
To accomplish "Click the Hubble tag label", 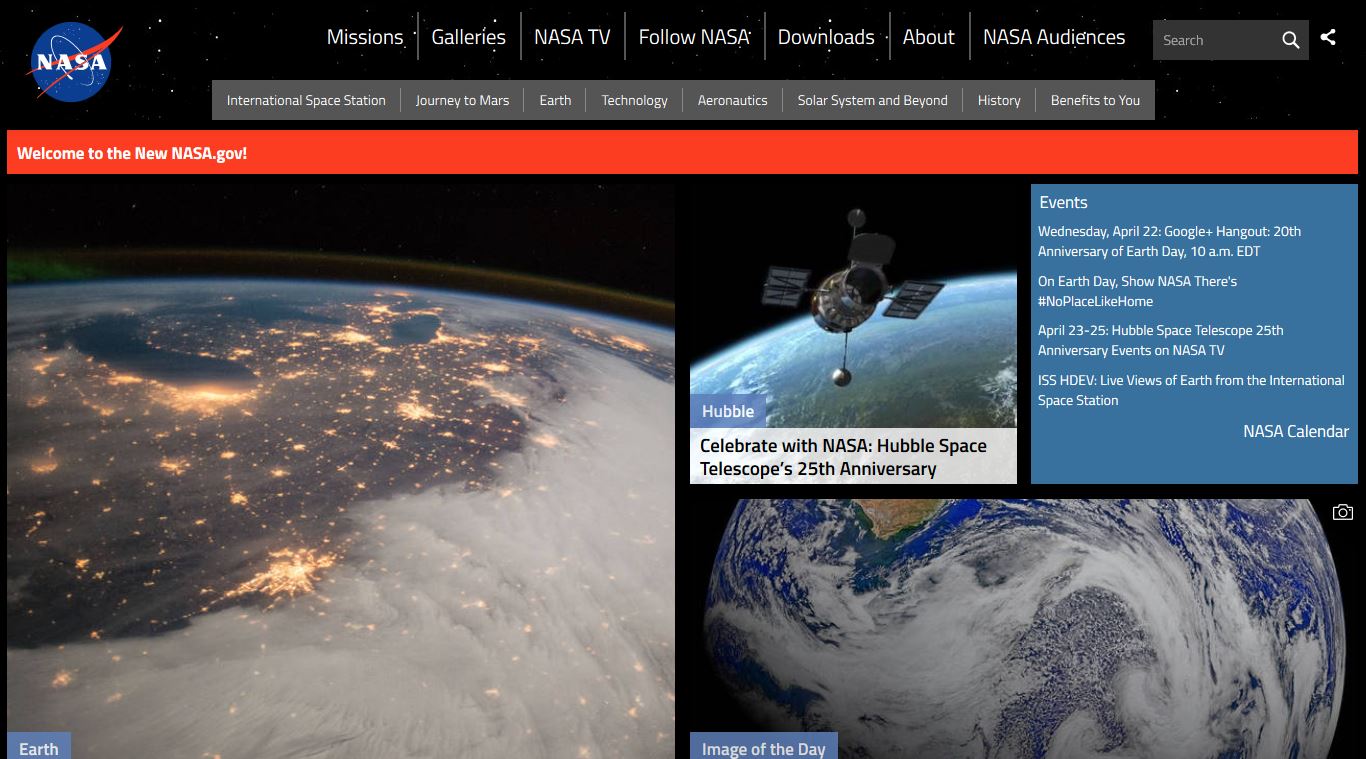I will tap(728, 411).
